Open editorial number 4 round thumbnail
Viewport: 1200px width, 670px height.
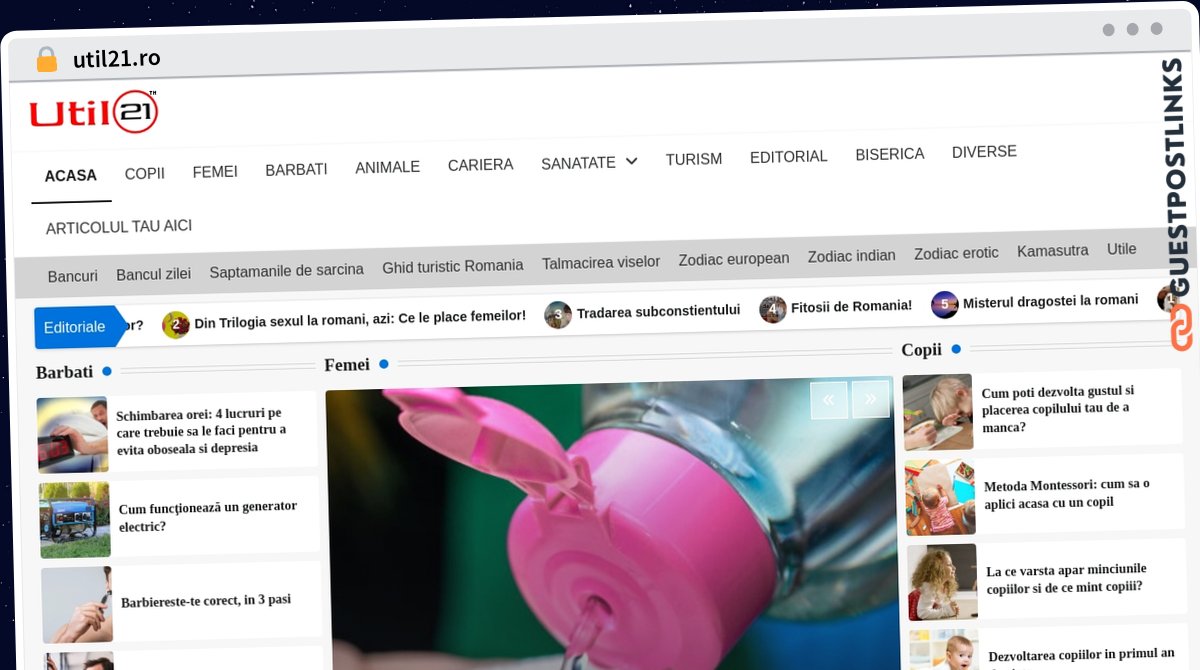772,309
